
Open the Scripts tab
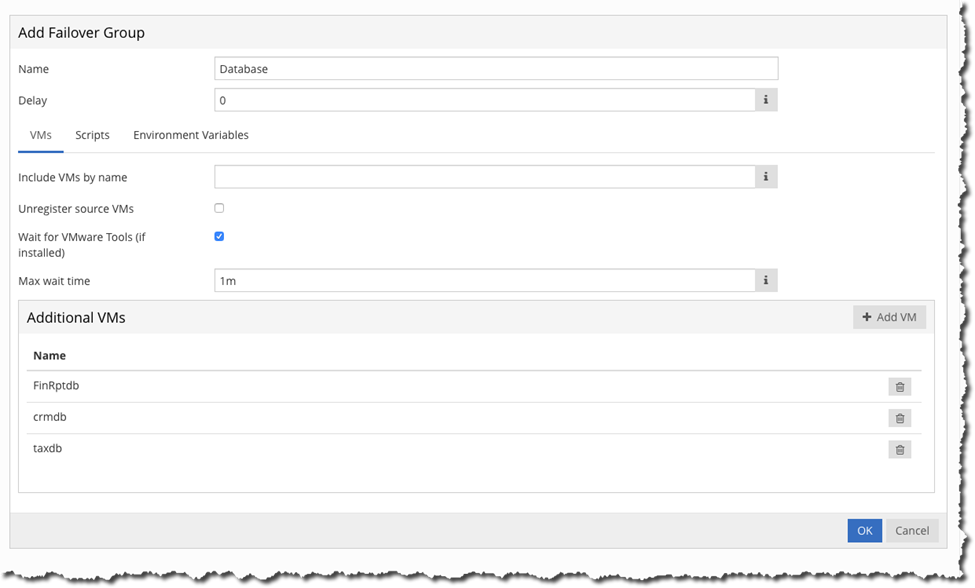click(x=92, y=135)
